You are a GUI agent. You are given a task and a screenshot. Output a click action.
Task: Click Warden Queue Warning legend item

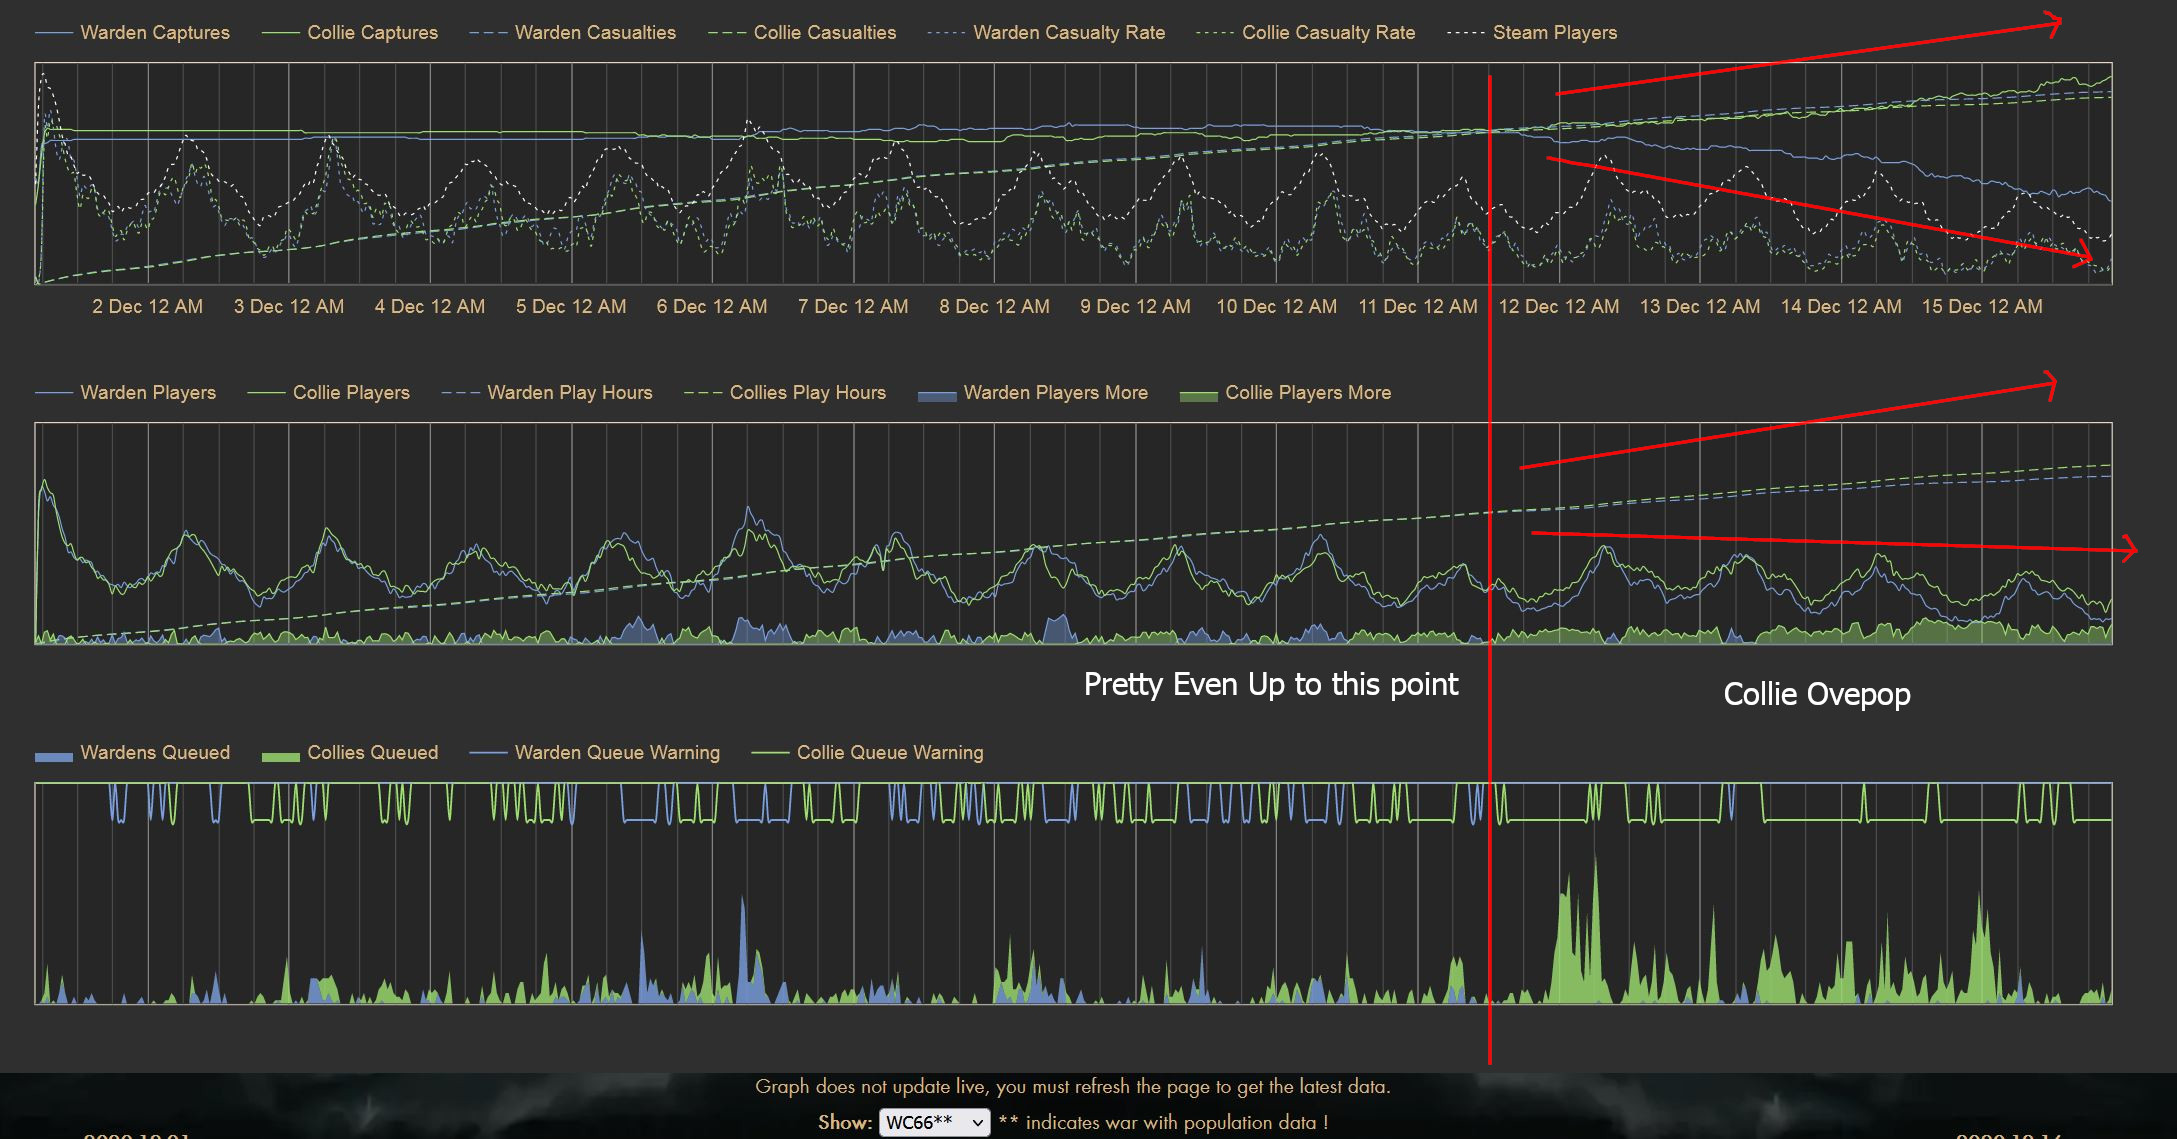pos(617,753)
